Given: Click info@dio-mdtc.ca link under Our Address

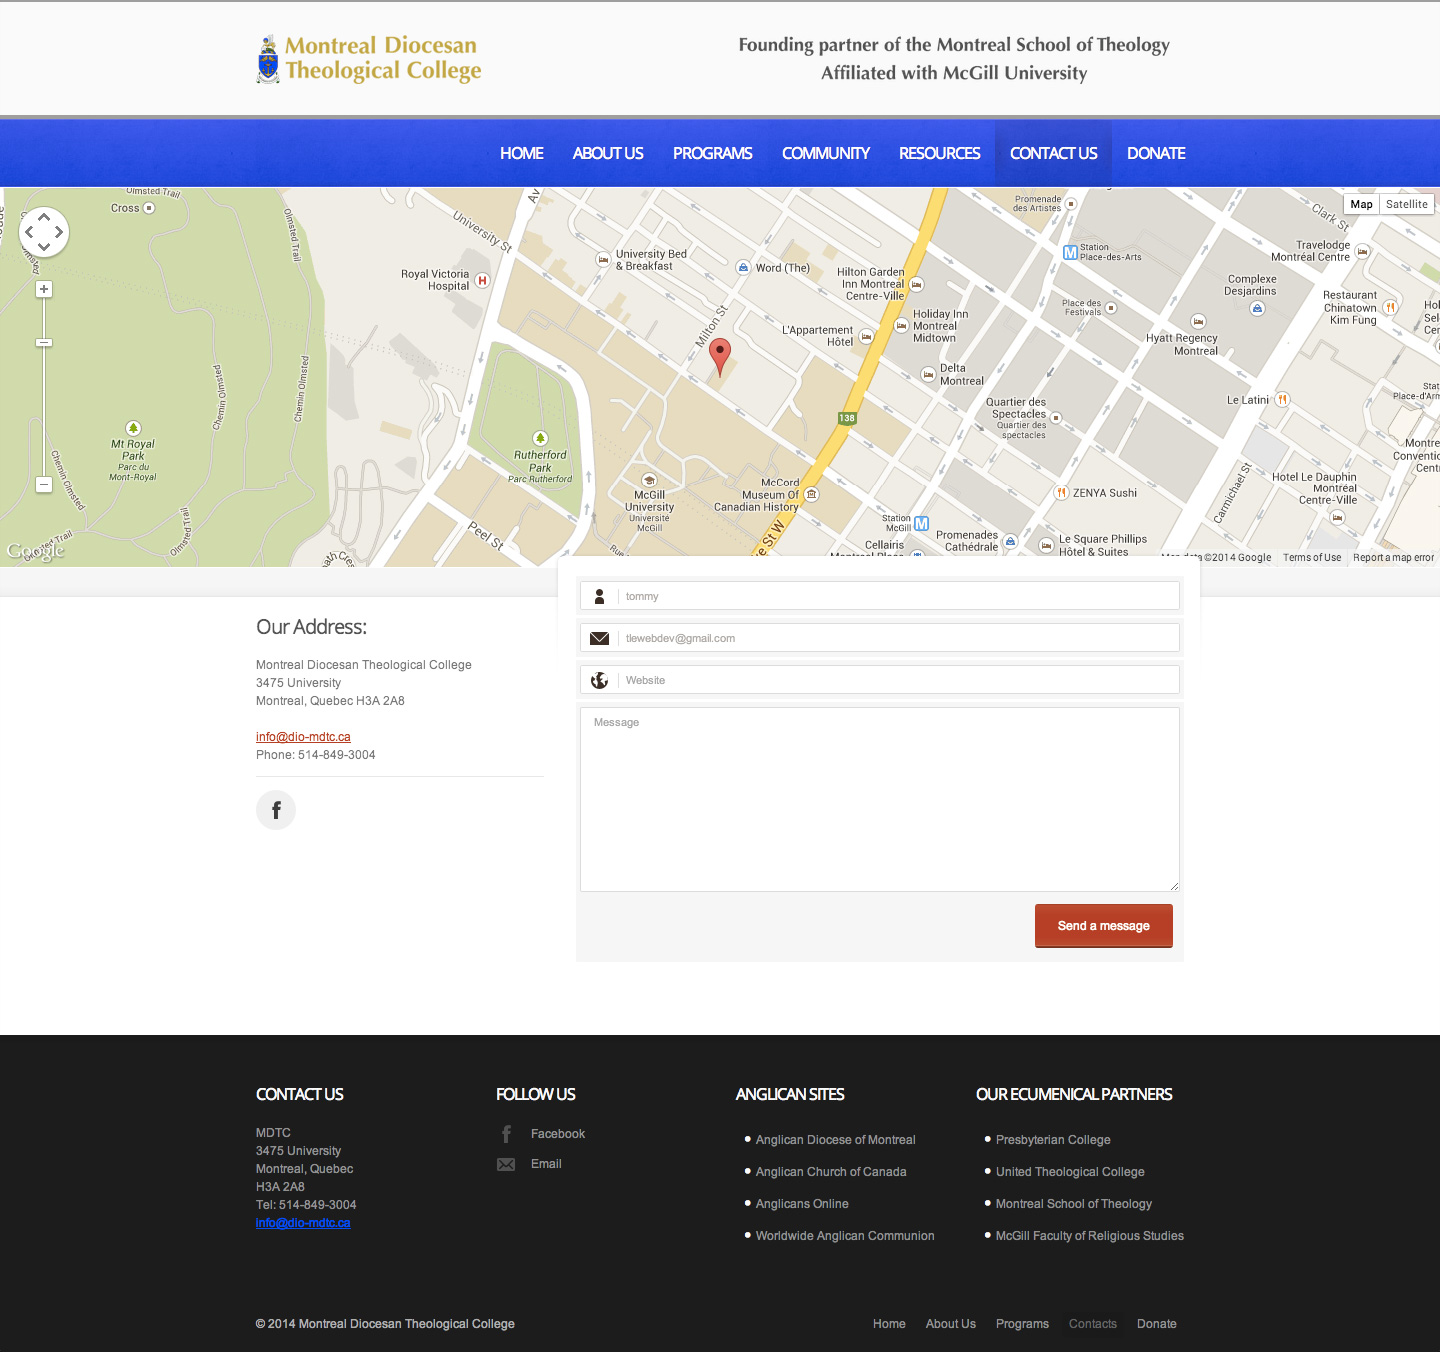Looking at the screenshot, I should coord(303,737).
